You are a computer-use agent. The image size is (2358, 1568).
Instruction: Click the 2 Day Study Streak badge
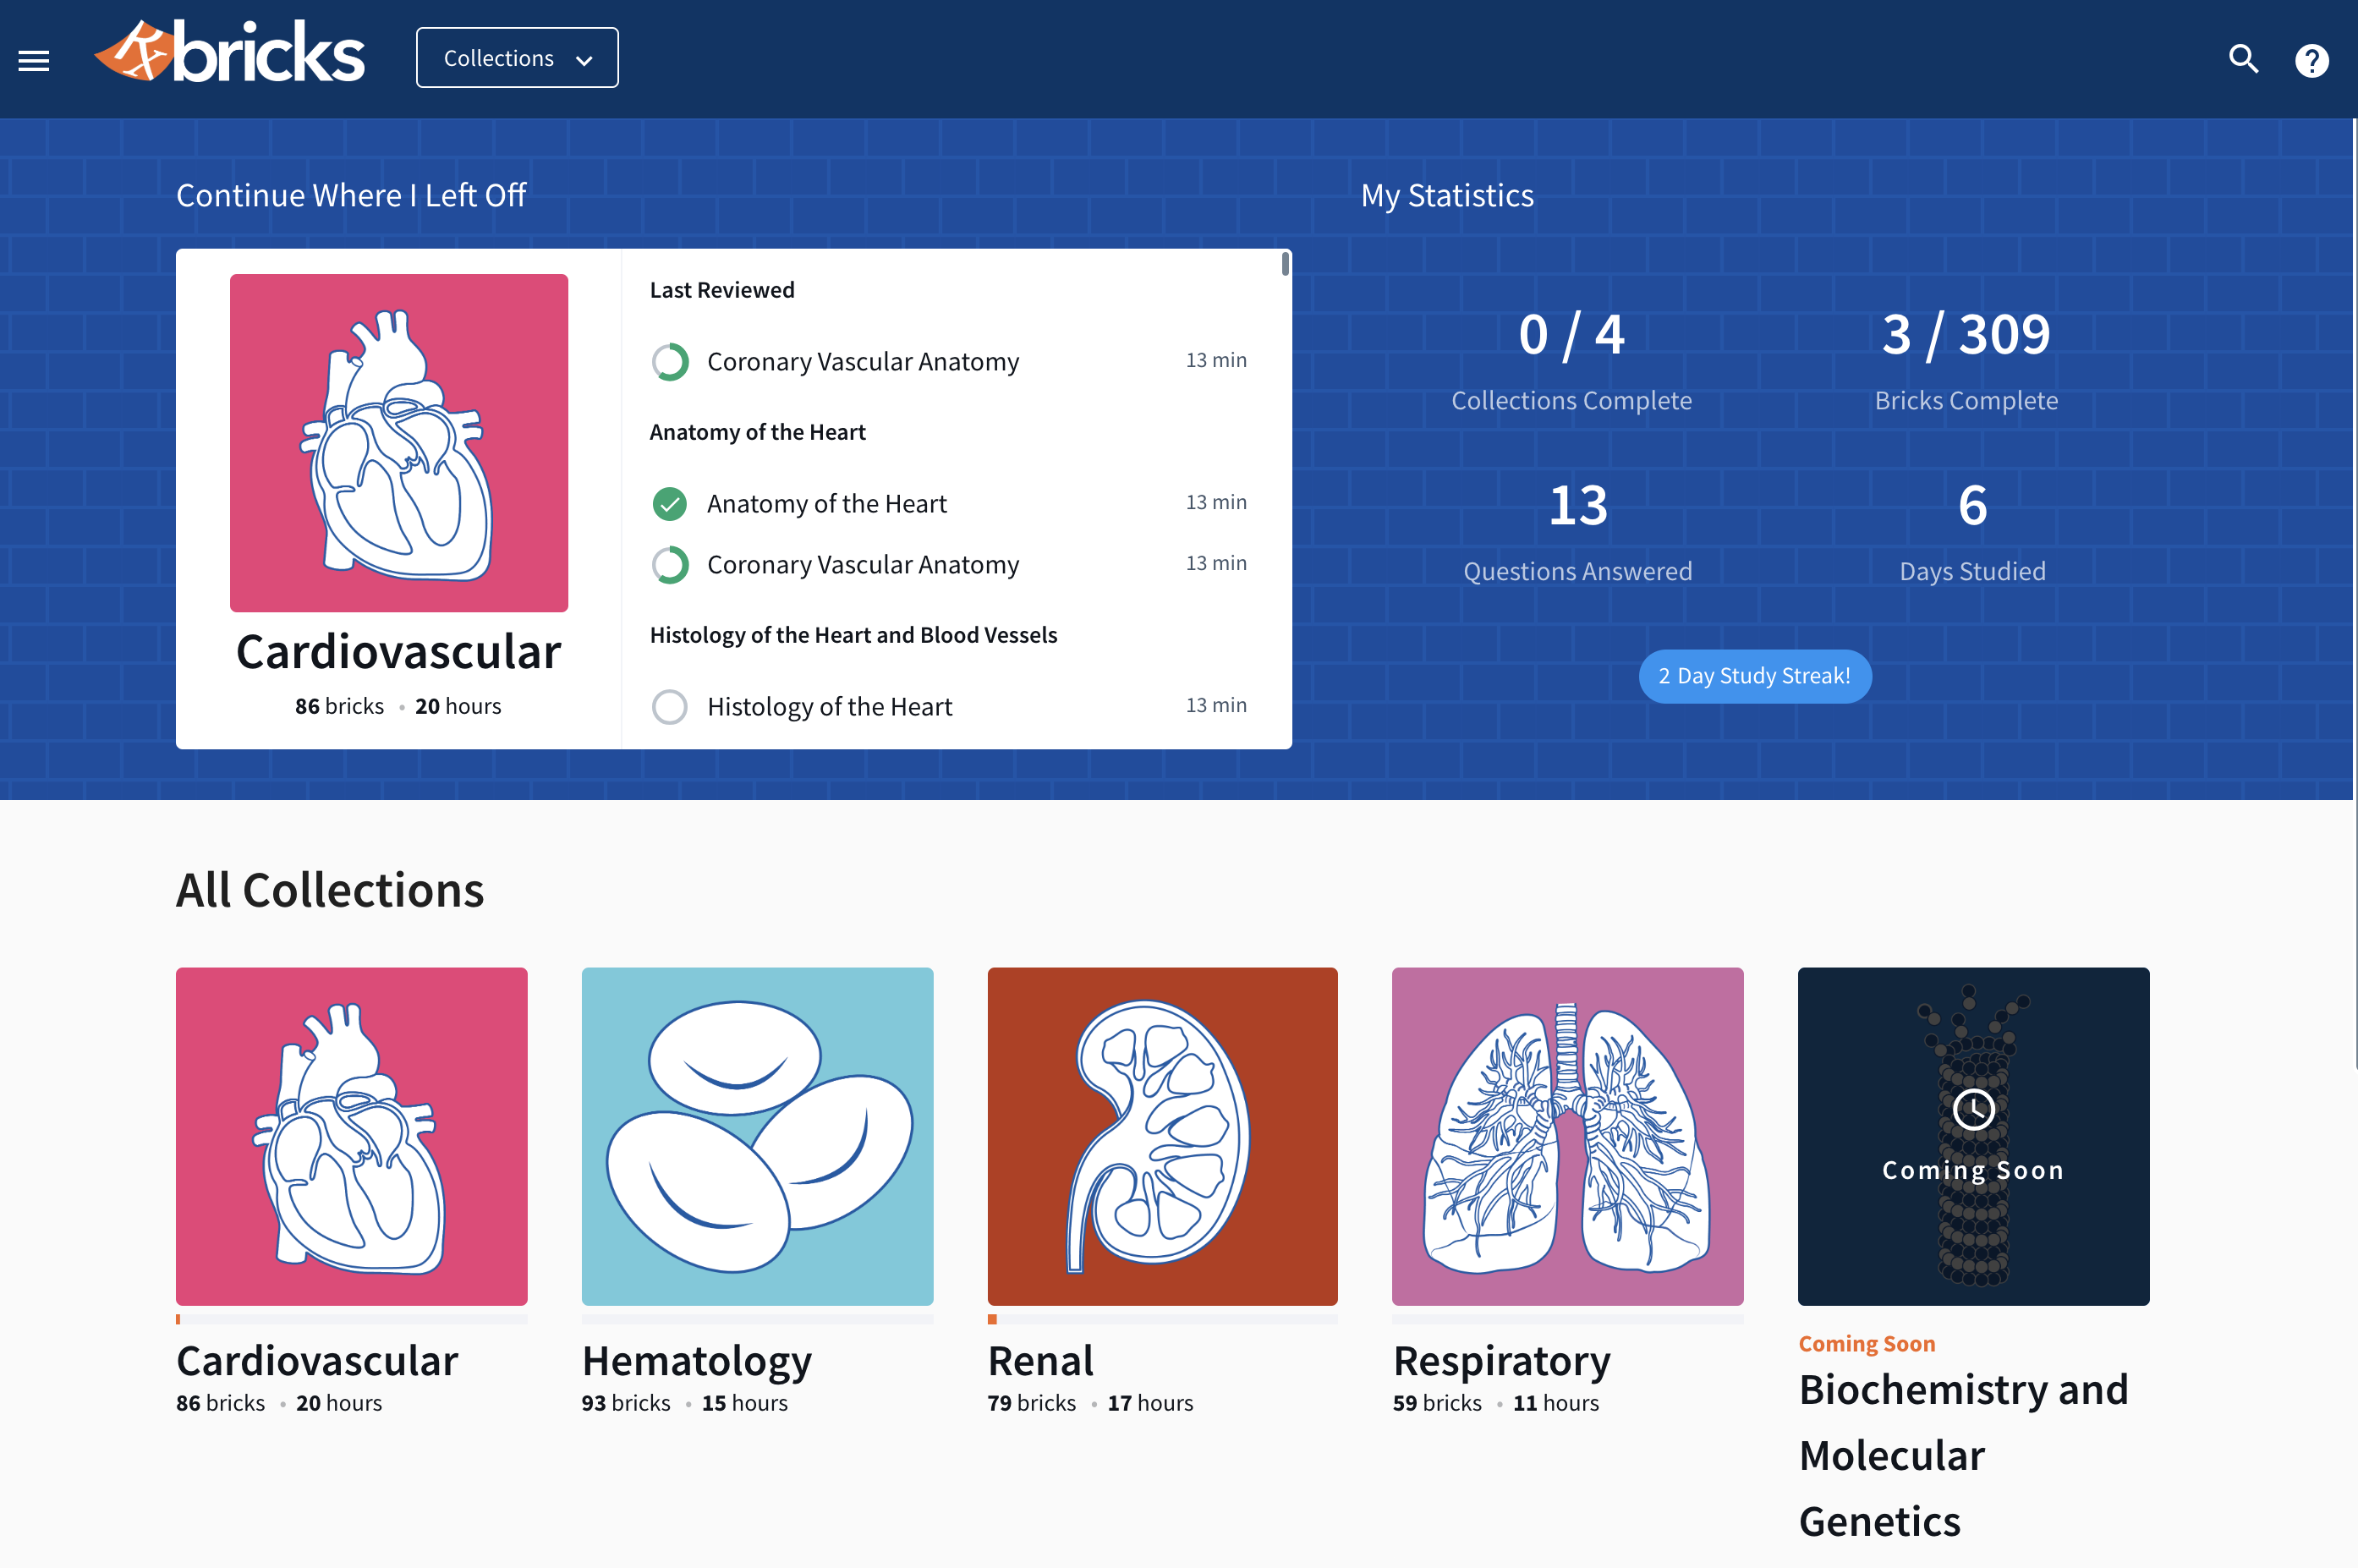[1755, 676]
